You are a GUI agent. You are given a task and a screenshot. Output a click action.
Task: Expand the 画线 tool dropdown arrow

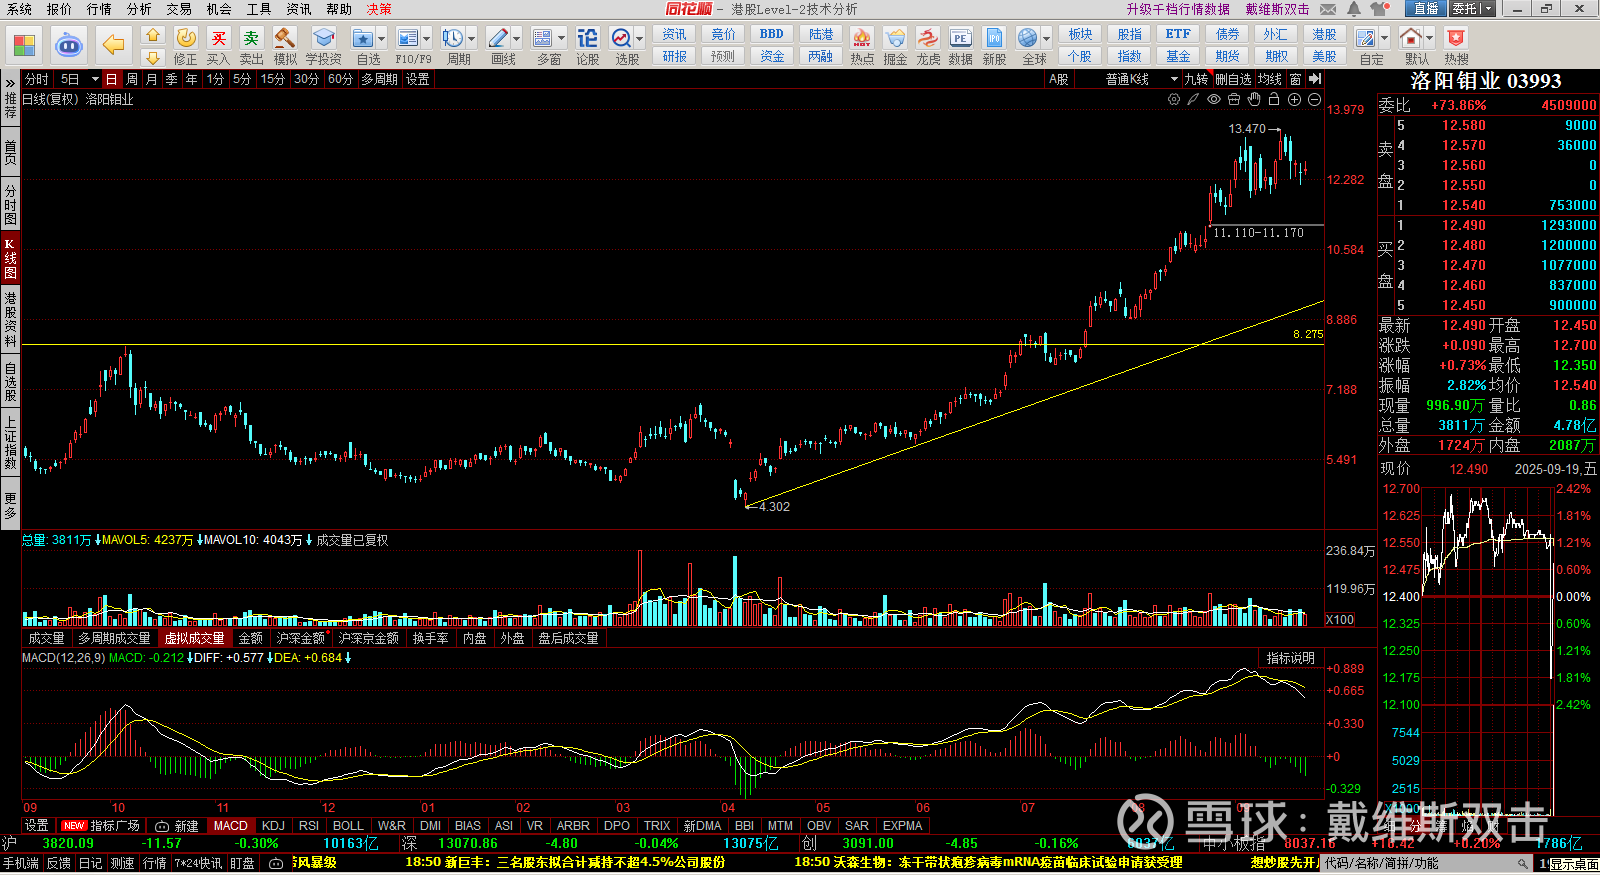coord(516,39)
